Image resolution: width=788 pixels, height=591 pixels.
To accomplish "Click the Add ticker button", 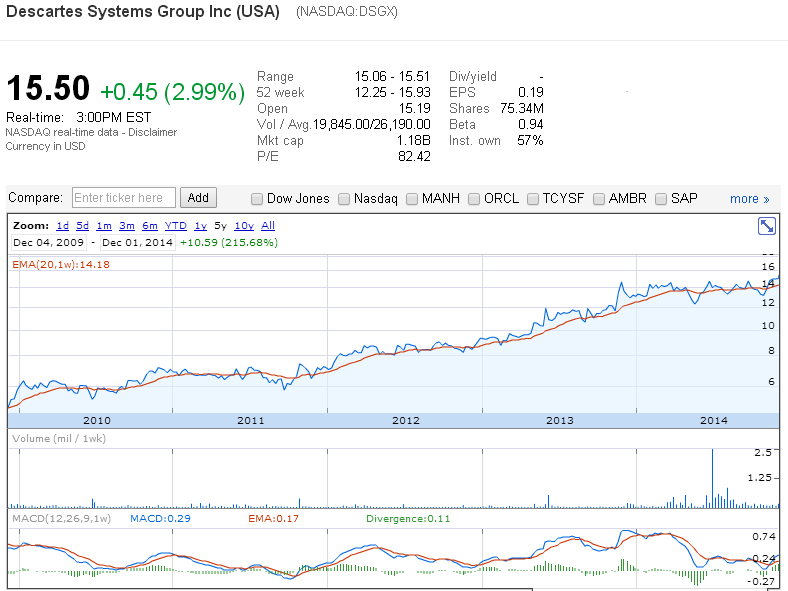I will tap(198, 198).
